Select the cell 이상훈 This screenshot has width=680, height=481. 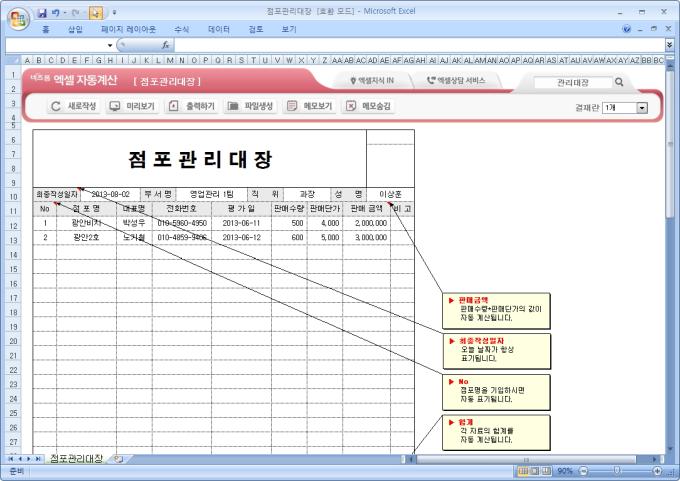pos(390,194)
